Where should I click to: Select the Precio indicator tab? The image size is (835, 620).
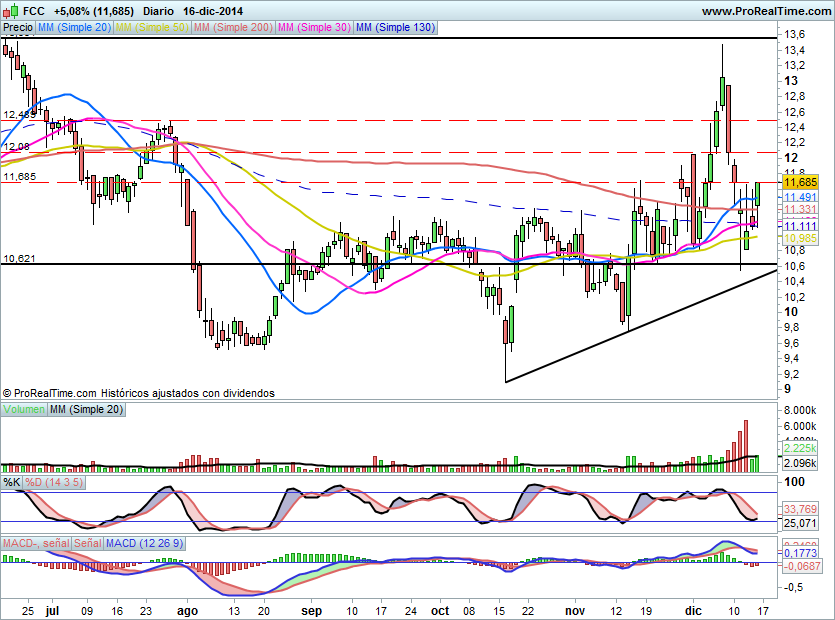[x=17, y=28]
